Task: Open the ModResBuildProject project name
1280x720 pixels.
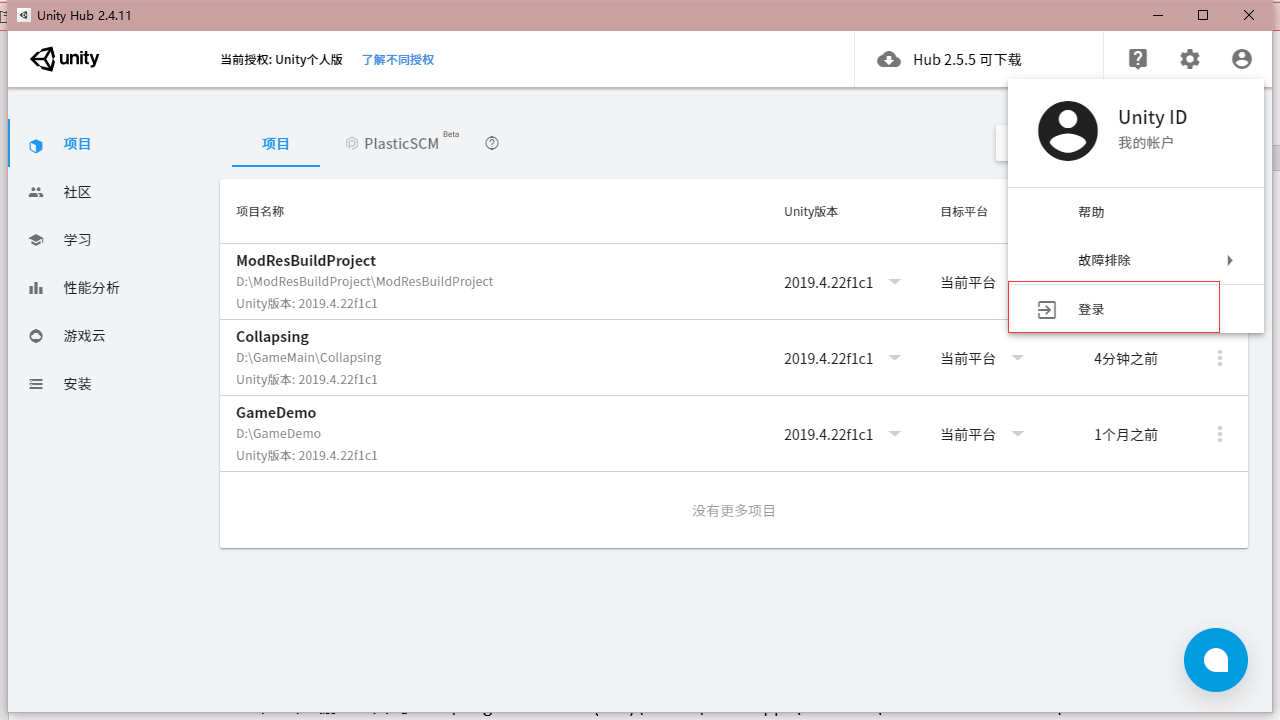Action: 306,261
